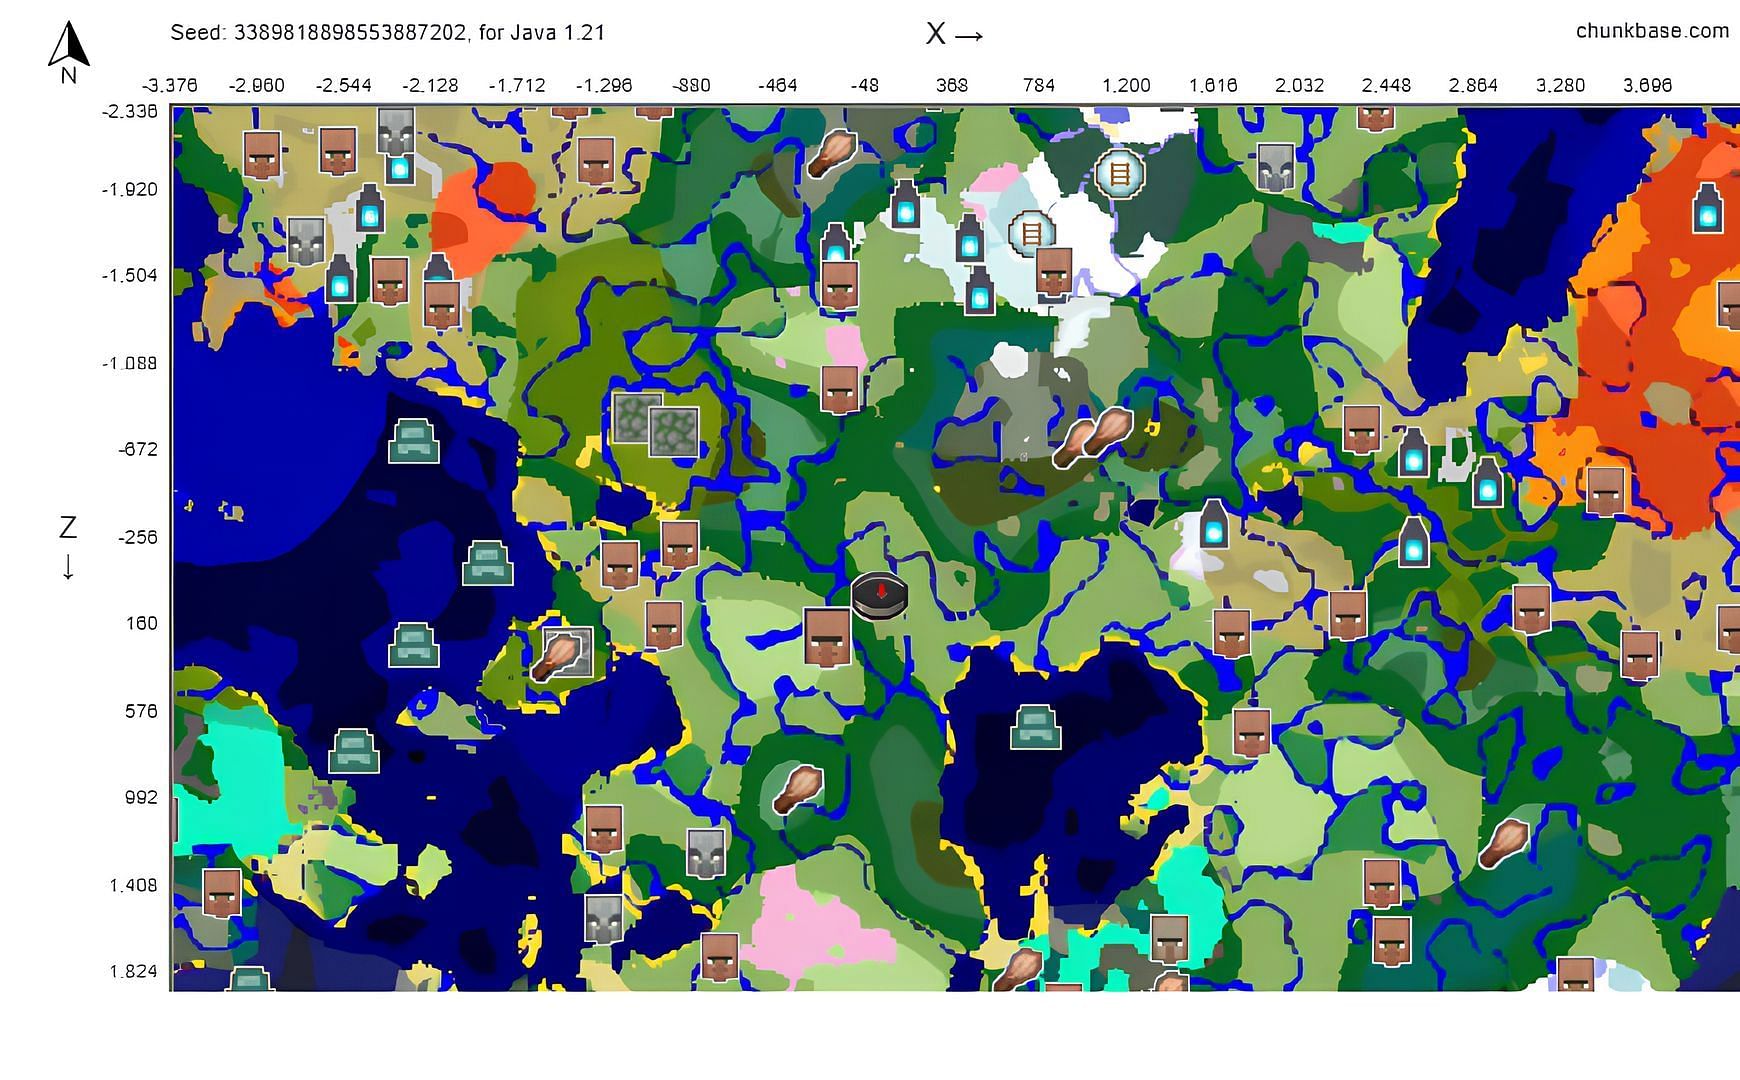
Task: Click the X axis tick label 3,280
Action: [x=1560, y=85]
